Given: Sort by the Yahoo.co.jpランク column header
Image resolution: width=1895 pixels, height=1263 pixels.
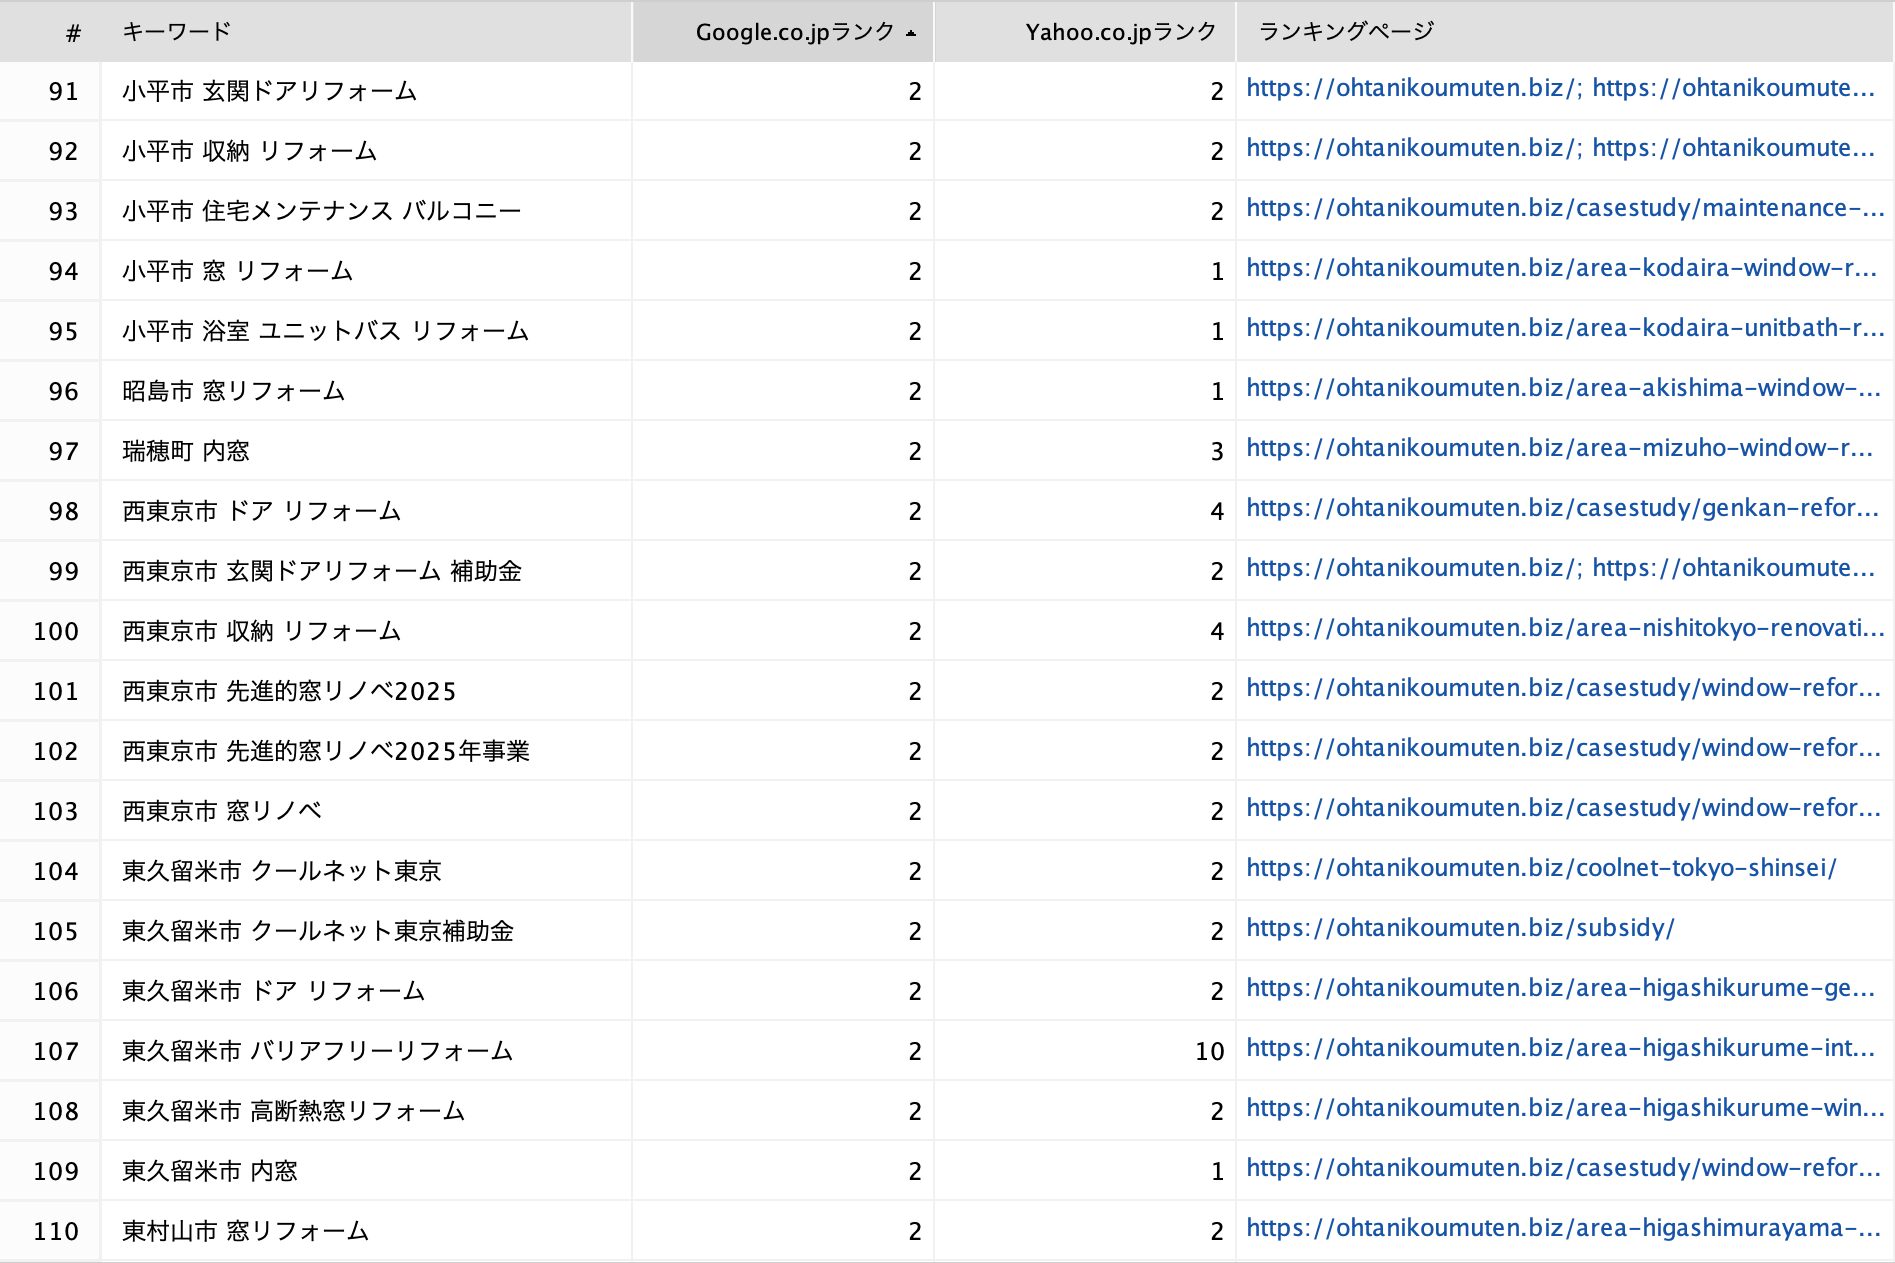Looking at the screenshot, I should (1120, 32).
